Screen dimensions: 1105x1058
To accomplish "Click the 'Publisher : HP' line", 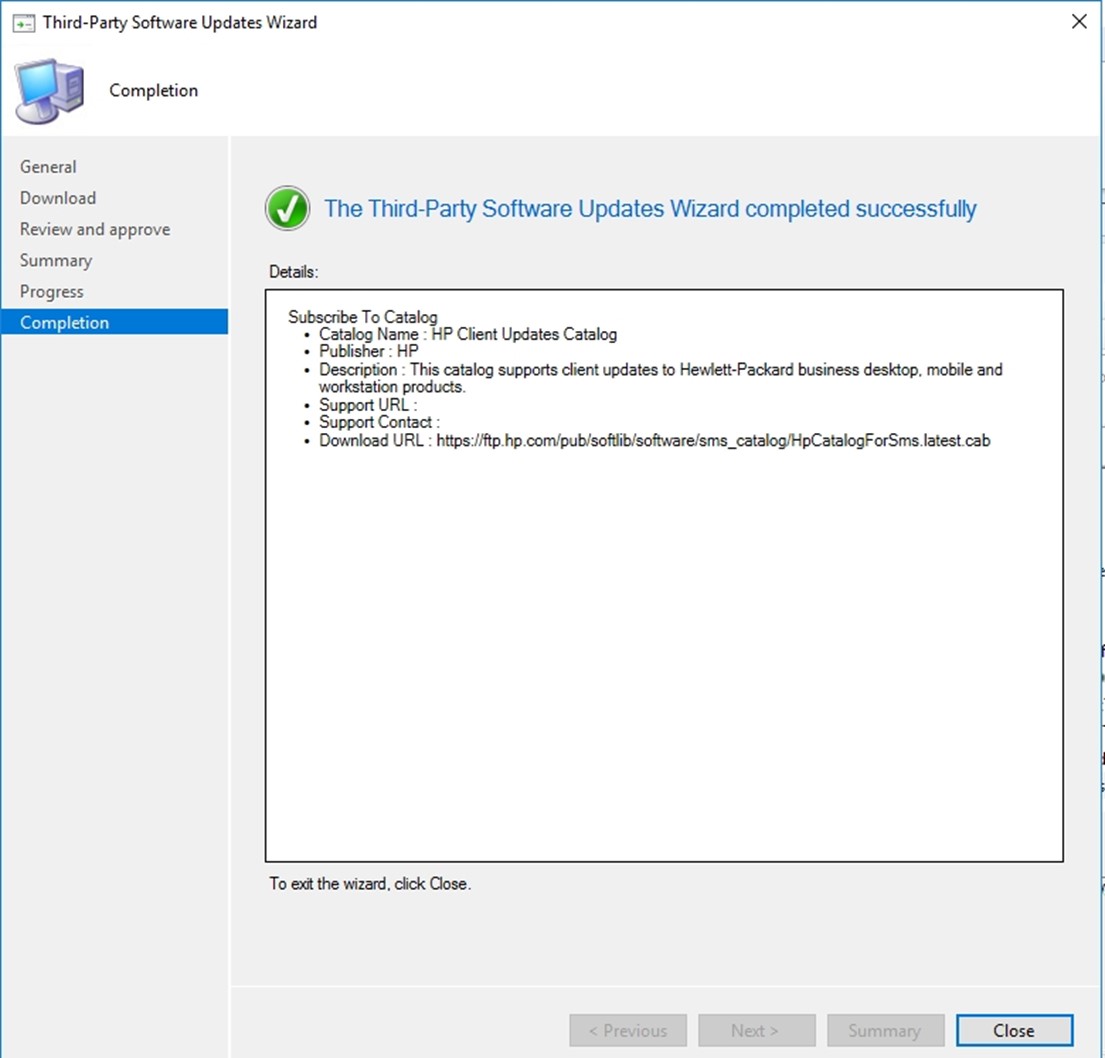I will pyautogui.click(x=369, y=351).
